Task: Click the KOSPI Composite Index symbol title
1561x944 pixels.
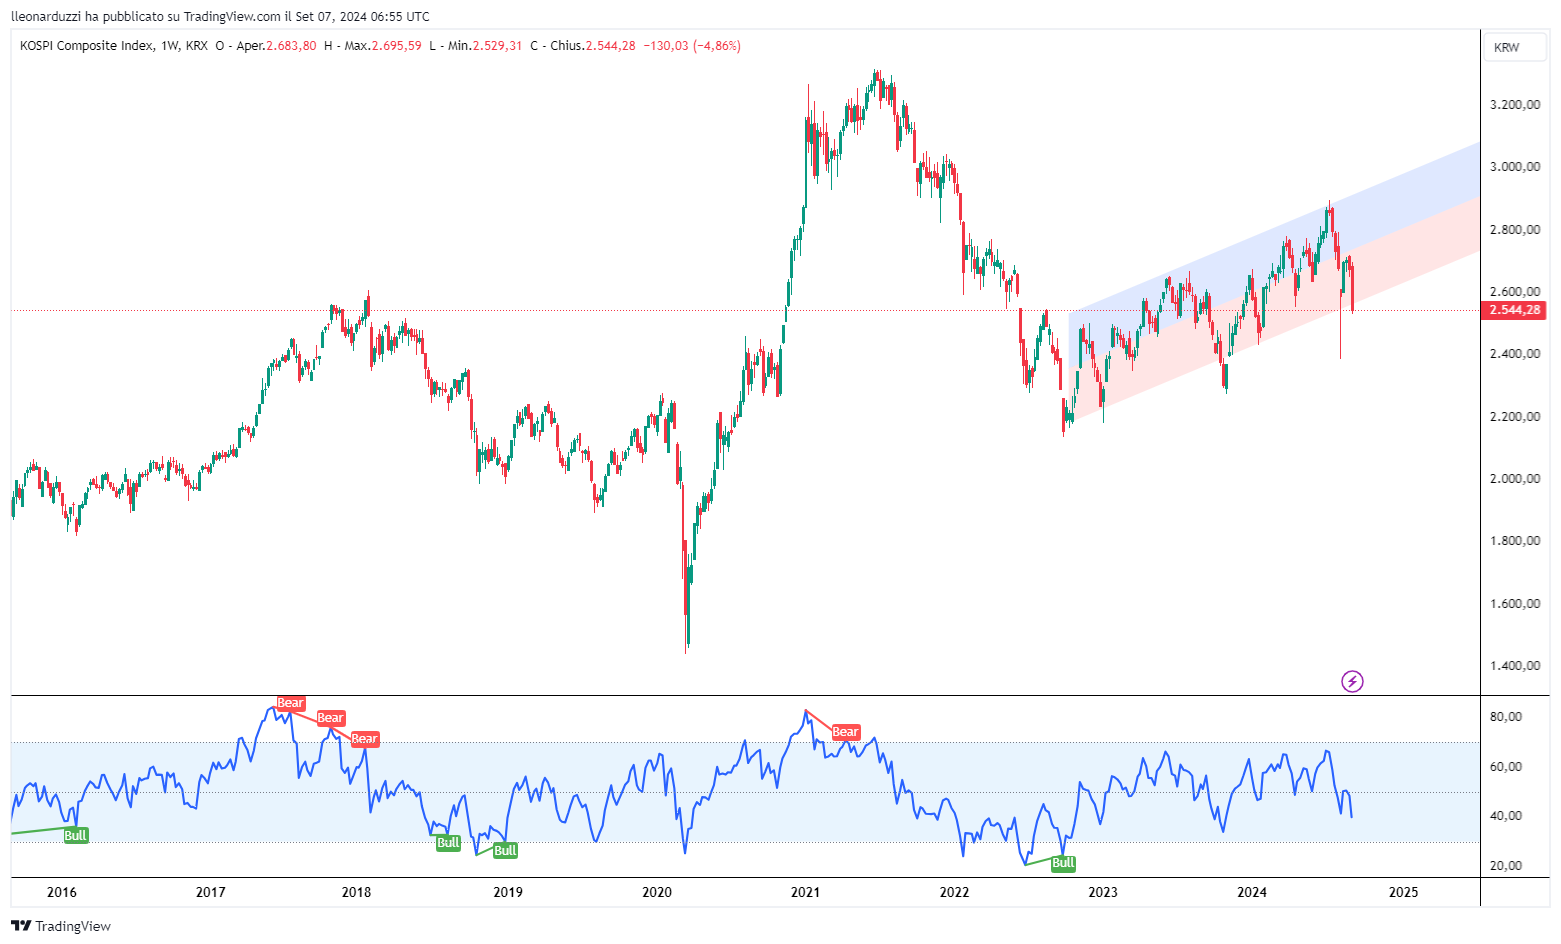Action: [87, 46]
